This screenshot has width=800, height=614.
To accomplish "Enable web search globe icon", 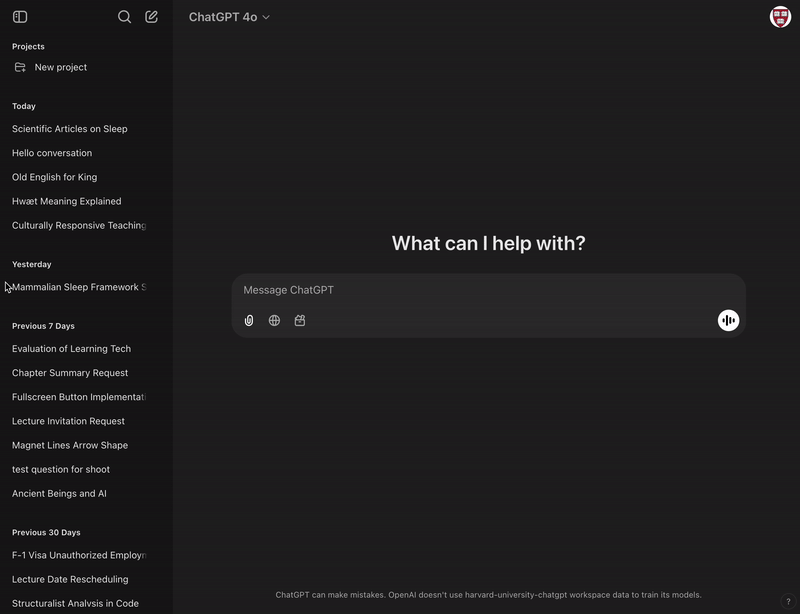I will [274, 321].
